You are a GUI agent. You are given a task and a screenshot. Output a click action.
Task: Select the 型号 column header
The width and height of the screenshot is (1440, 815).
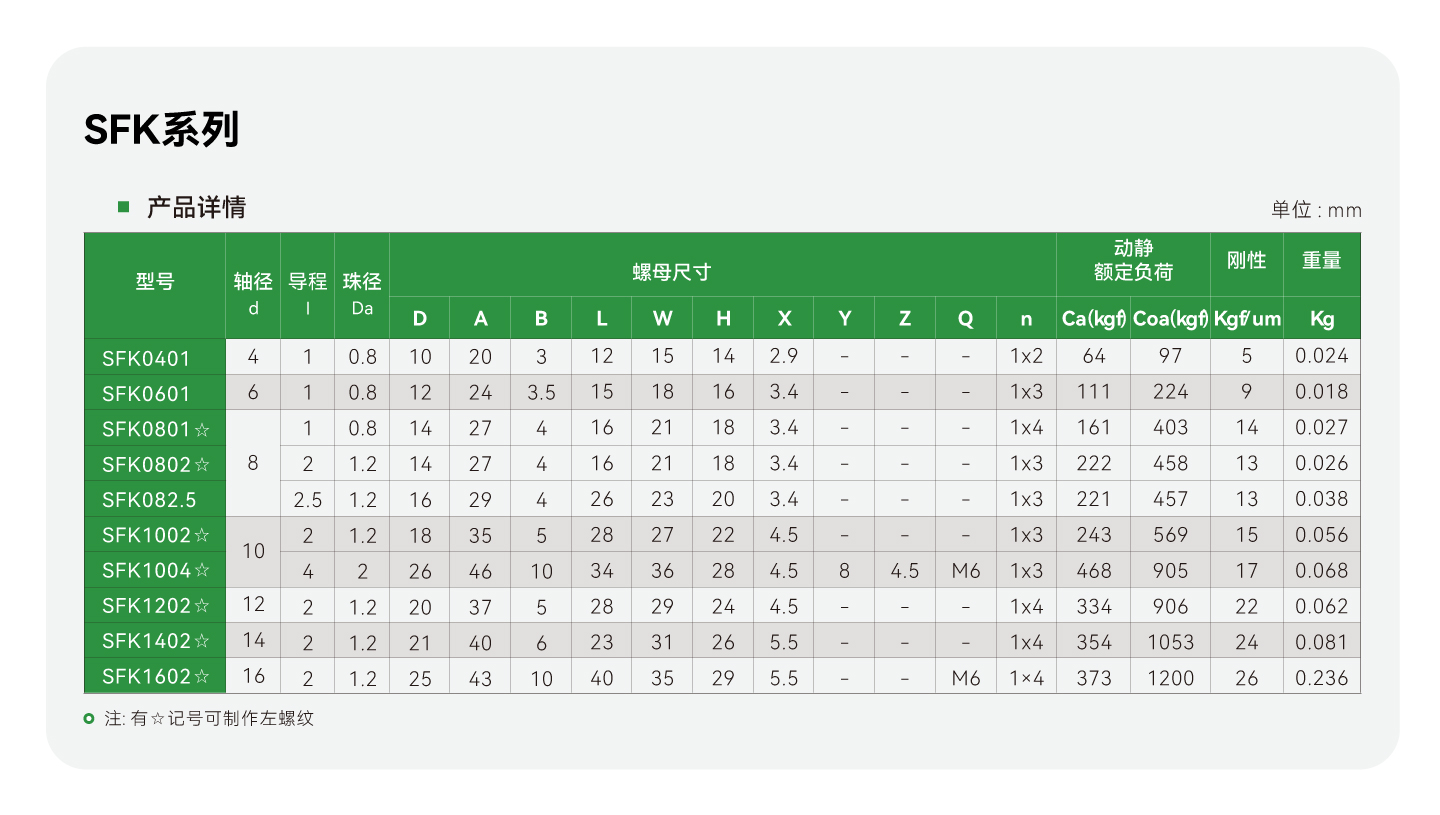coord(155,282)
